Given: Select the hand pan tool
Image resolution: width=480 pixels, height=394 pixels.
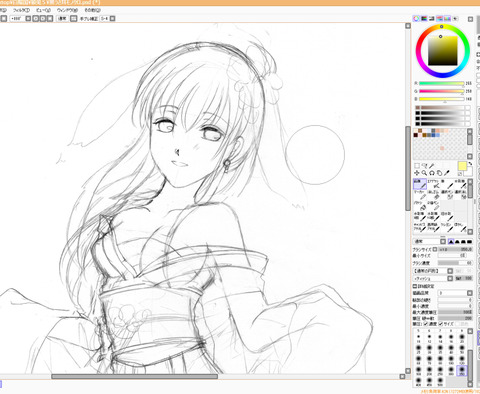Looking at the screenshot, I should [440, 173].
